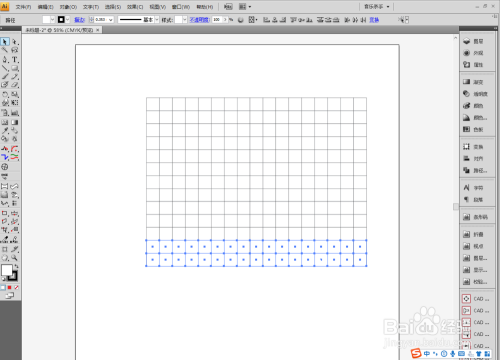Select the Type (T) tool

(x=15, y=60)
